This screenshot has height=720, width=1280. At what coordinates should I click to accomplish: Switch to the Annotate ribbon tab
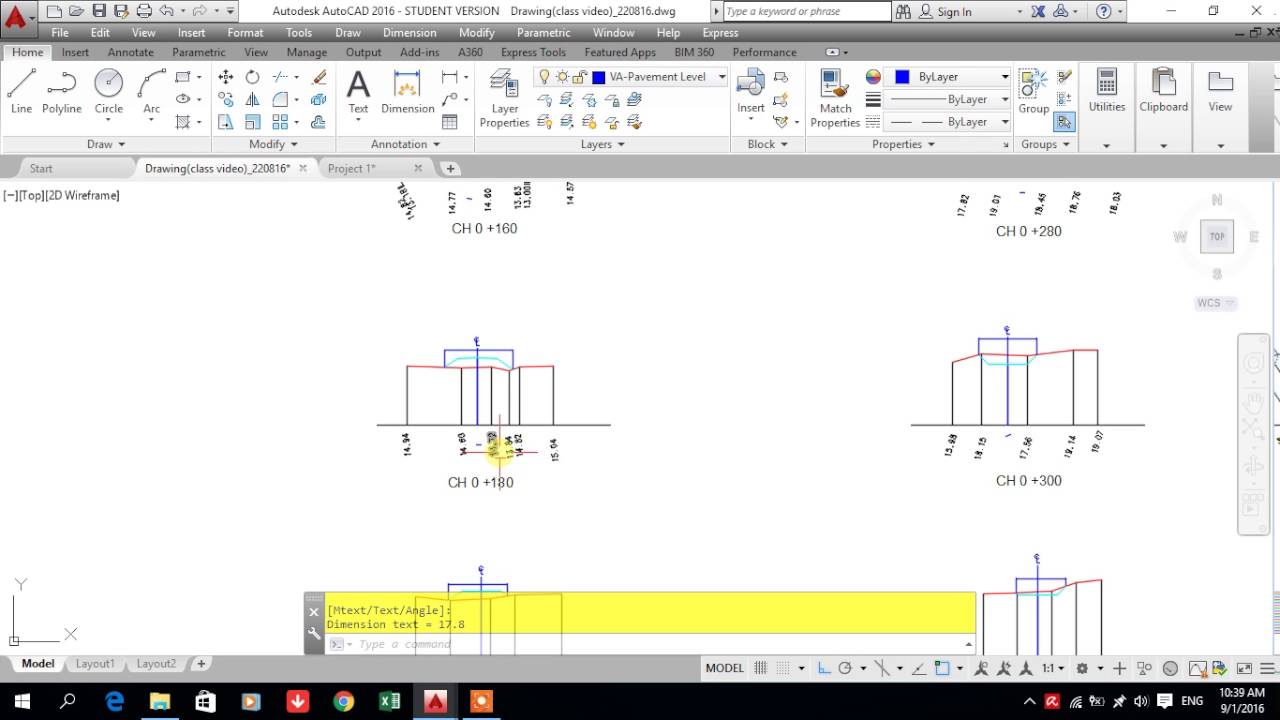131,52
